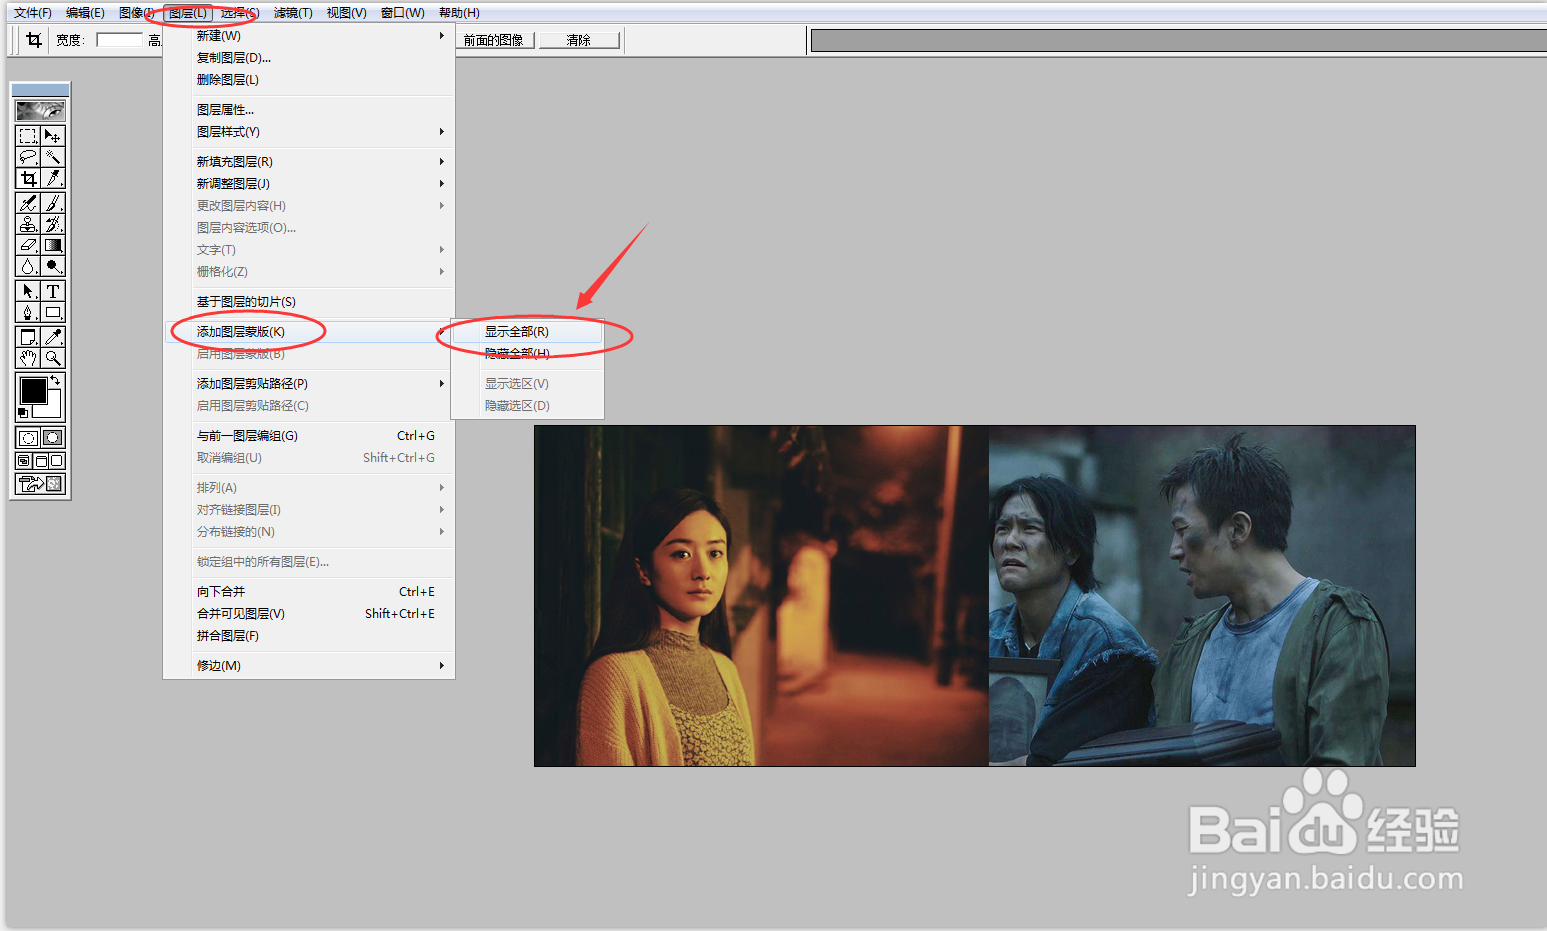The height and width of the screenshot is (931, 1547).
Task: Choose 与前一图层编组(G)
Action: pos(309,436)
